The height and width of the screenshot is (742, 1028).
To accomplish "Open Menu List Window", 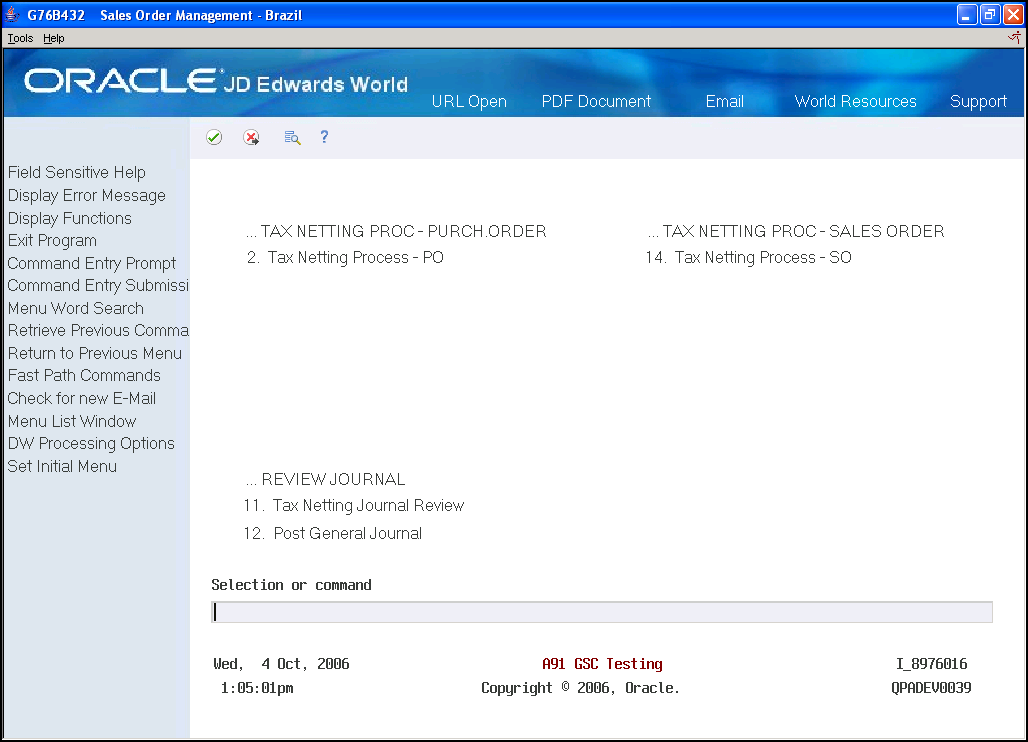I will pyautogui.click(x=72, y=421).
